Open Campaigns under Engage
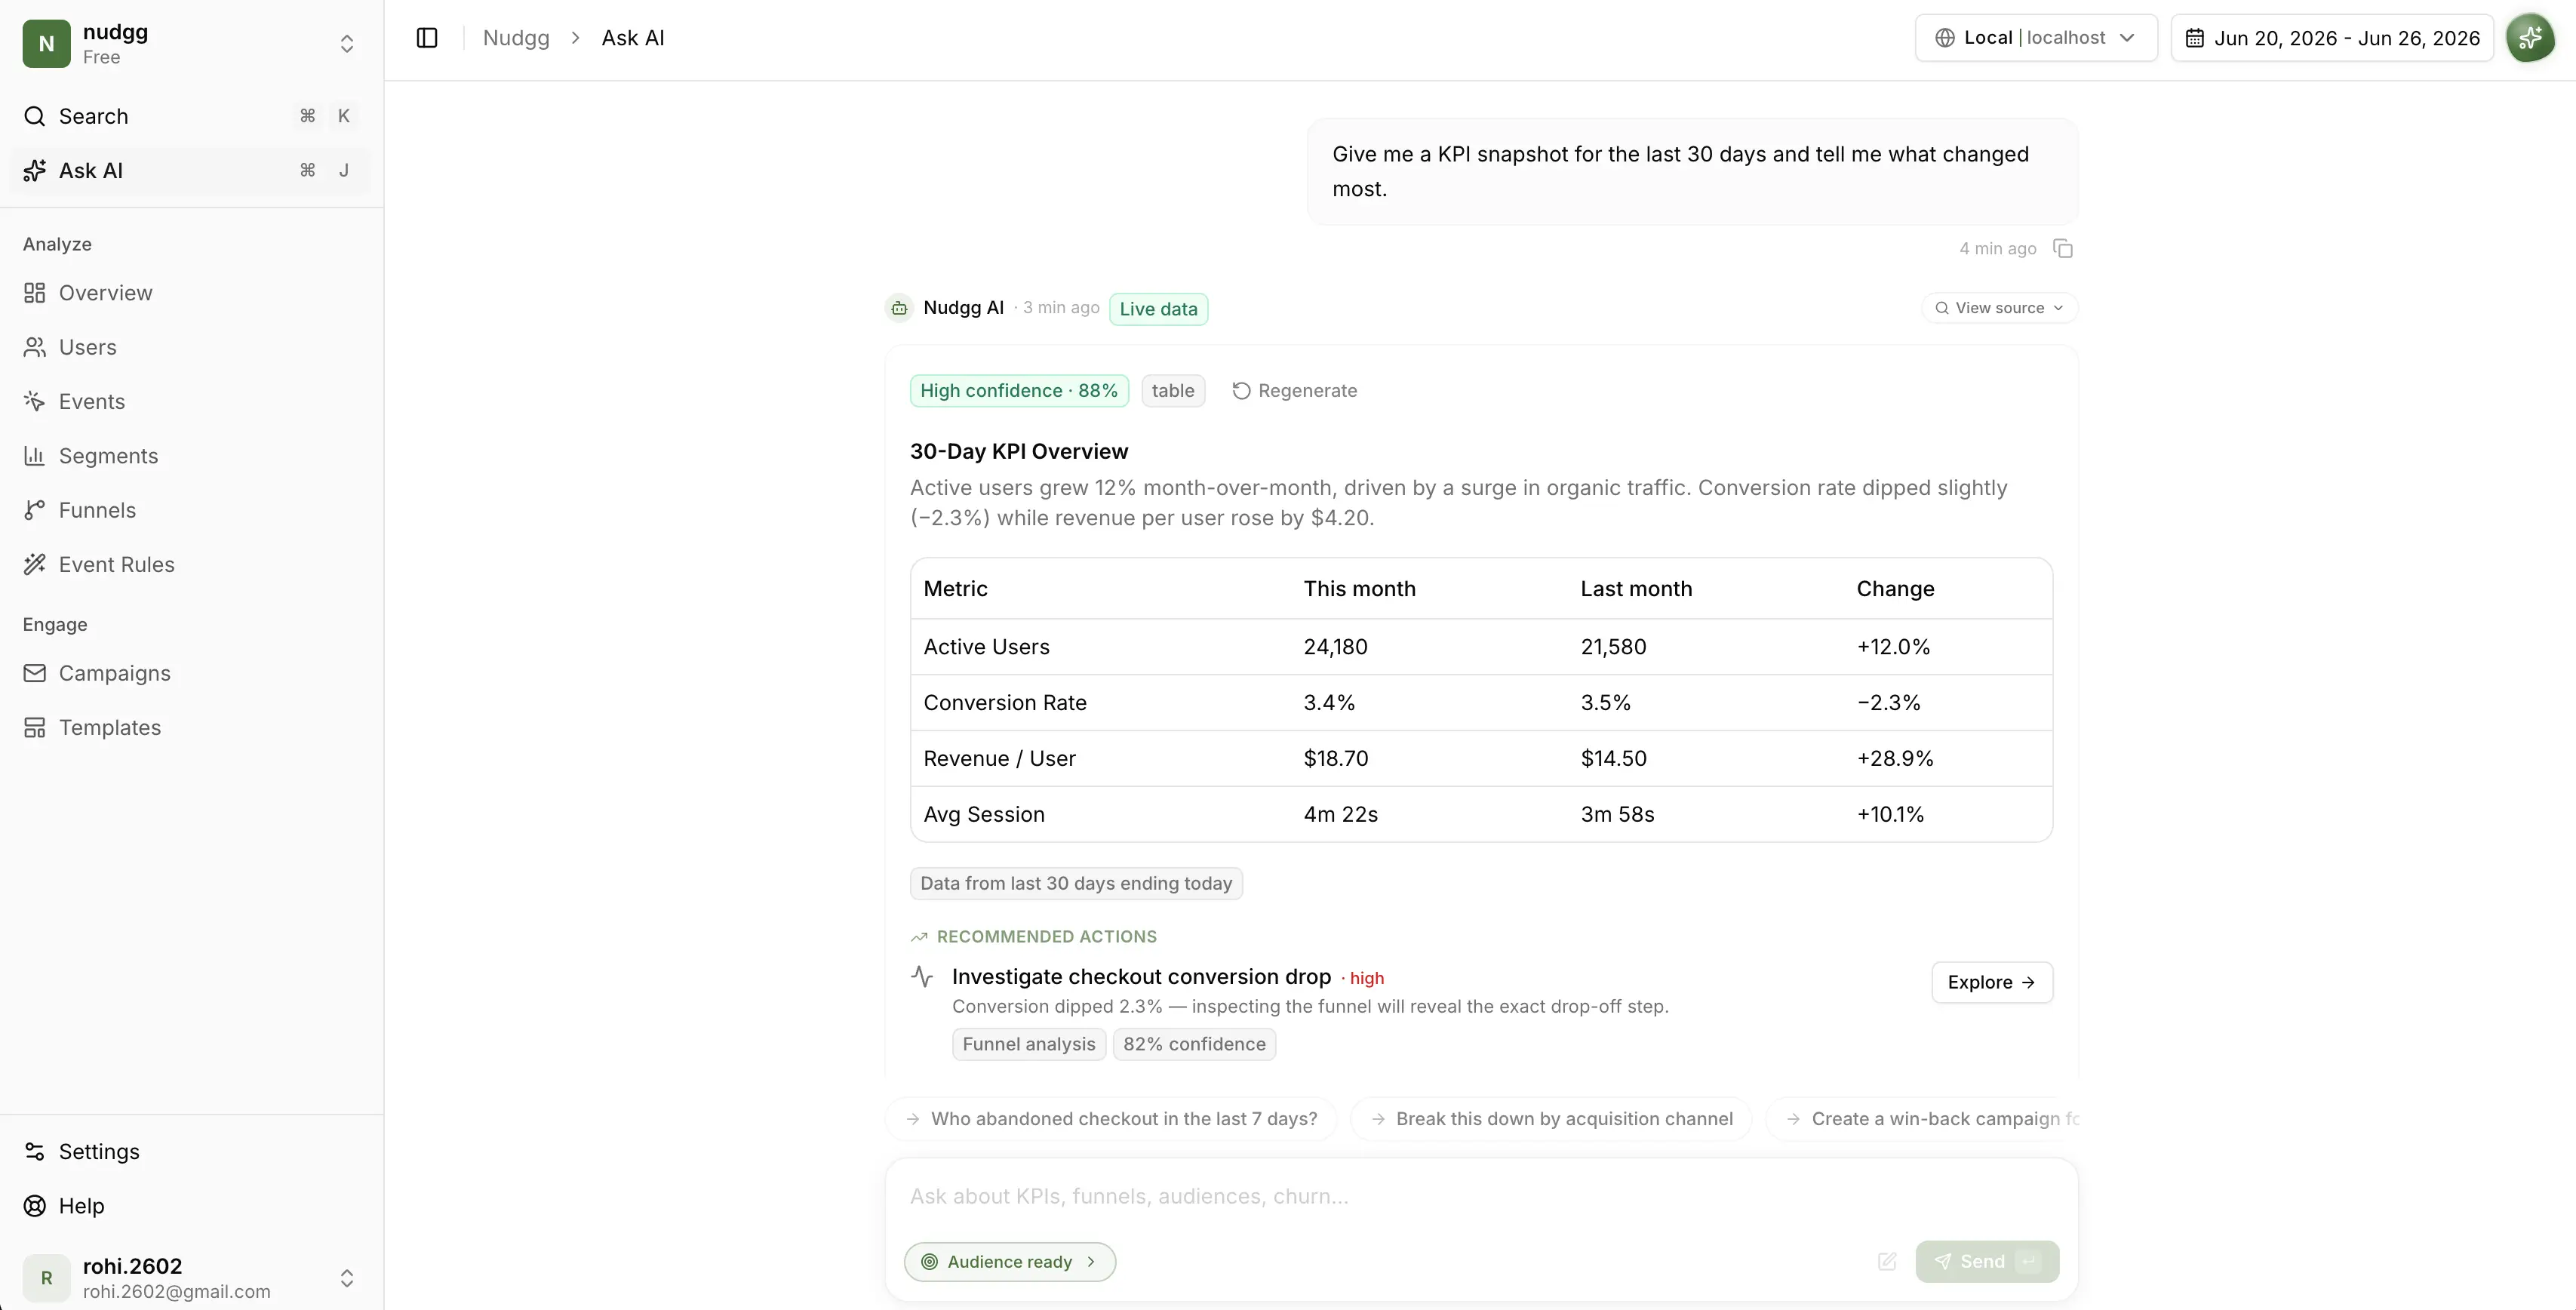This screenshot has width=2576, height=1310. (x=190, y=673)
